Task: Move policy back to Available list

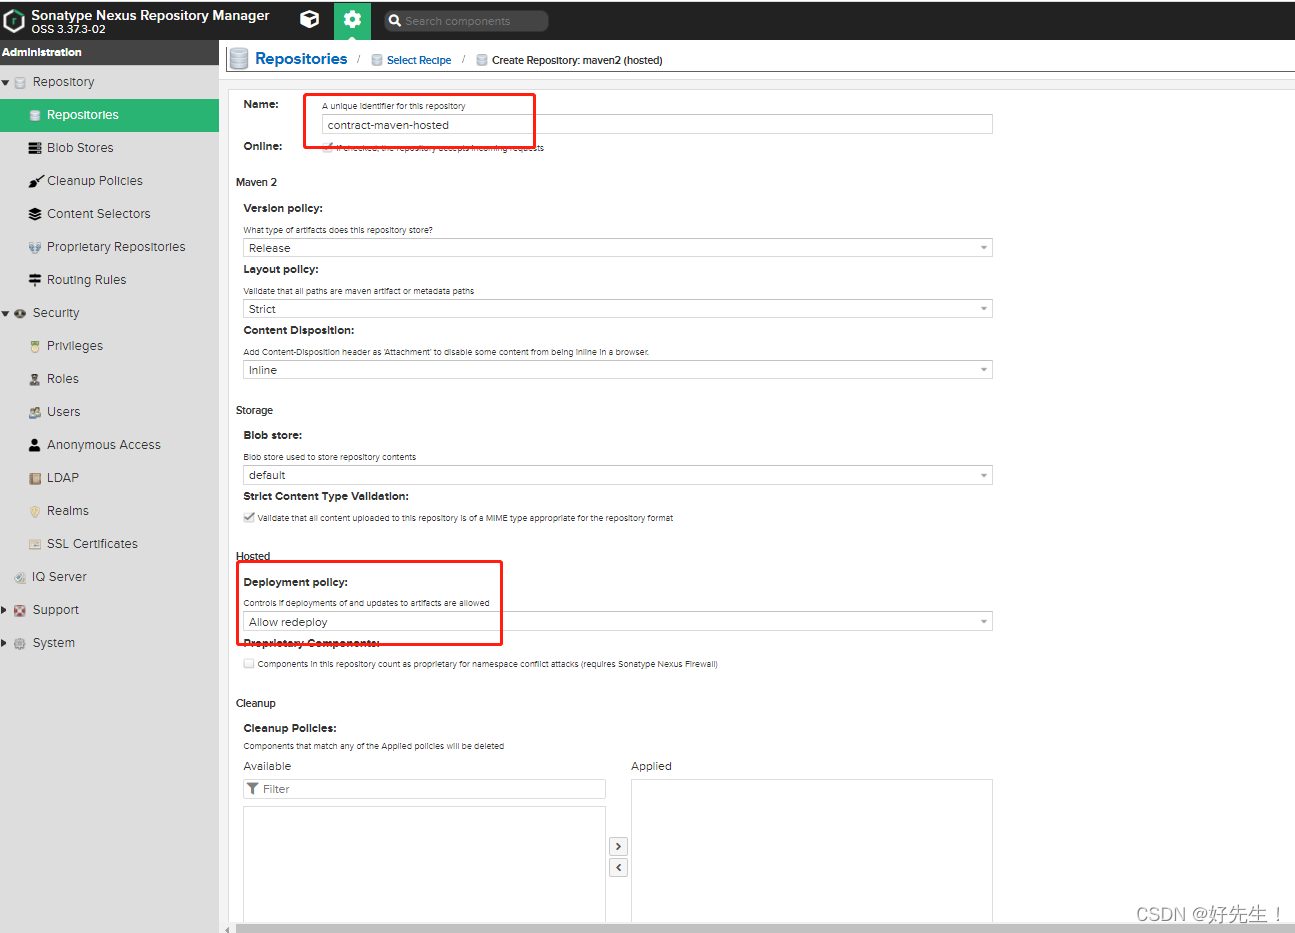Action: point(618,868)
